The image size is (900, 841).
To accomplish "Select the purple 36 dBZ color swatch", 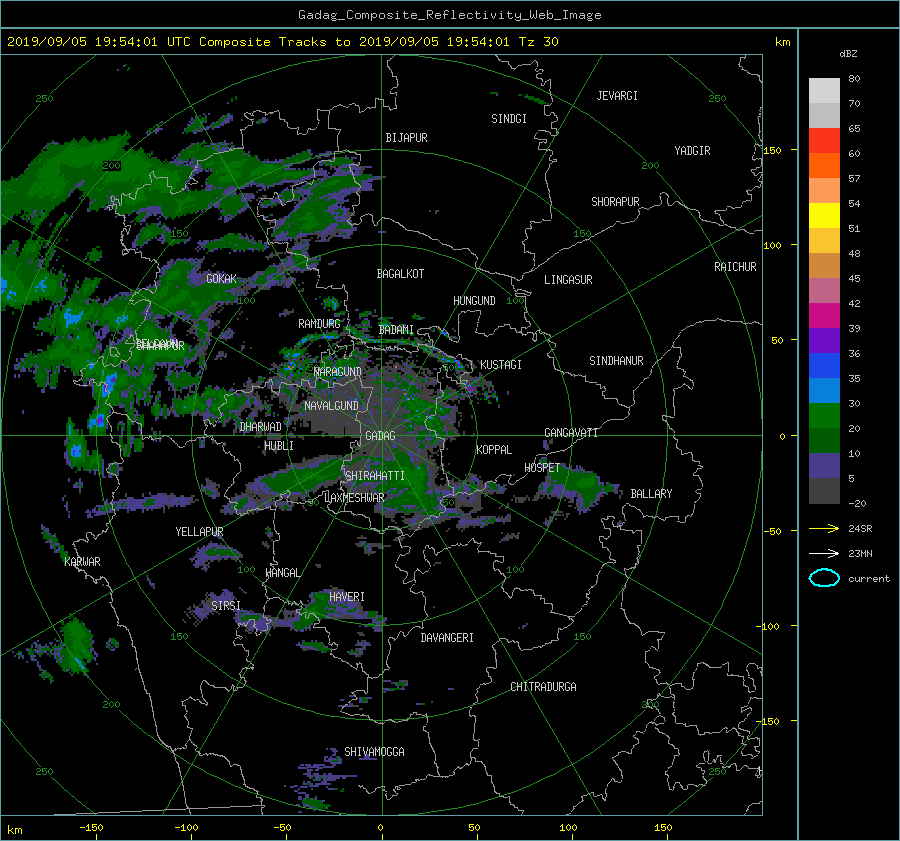I will pos(824,341).
